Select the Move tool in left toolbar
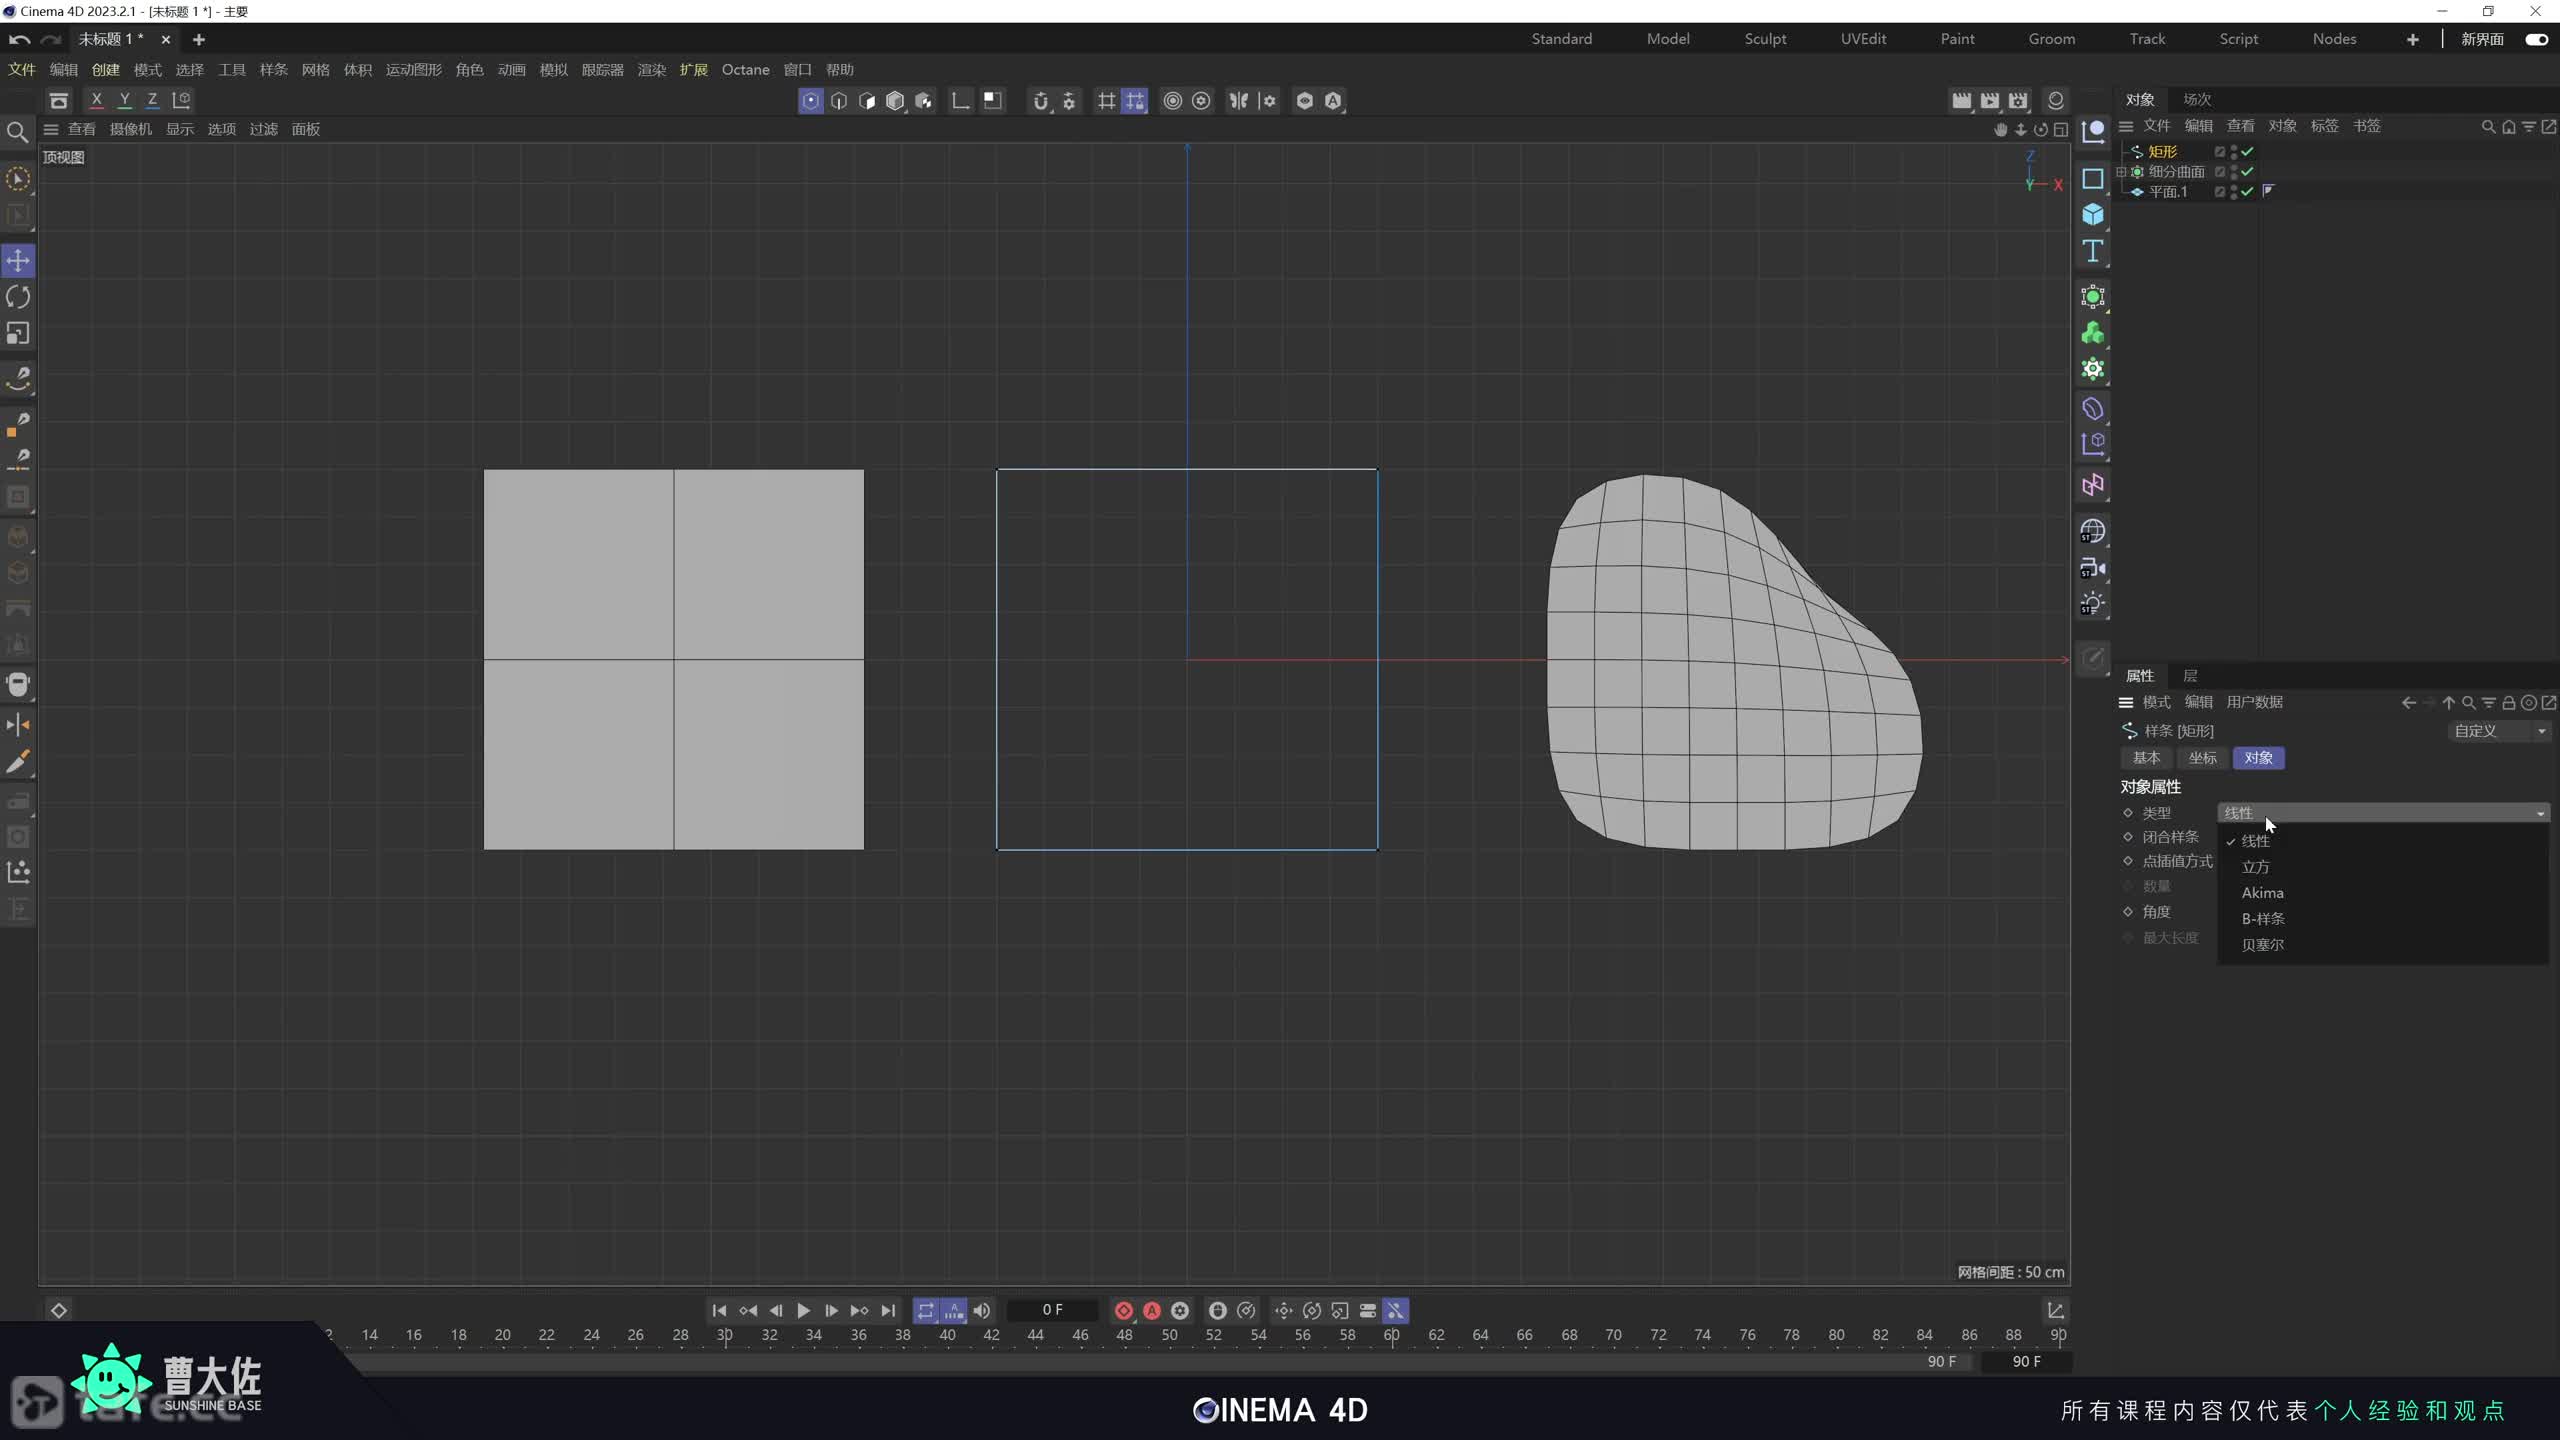 click(18, 261)
